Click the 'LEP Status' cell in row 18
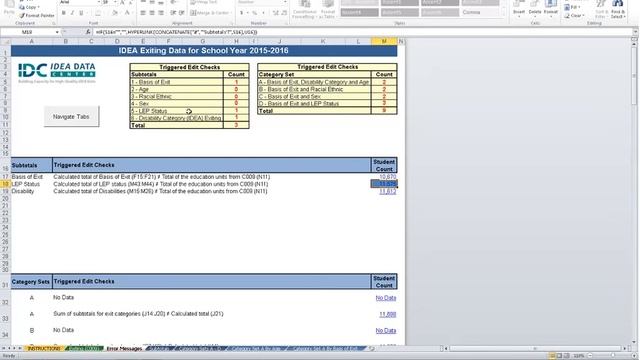 [31, 184]
